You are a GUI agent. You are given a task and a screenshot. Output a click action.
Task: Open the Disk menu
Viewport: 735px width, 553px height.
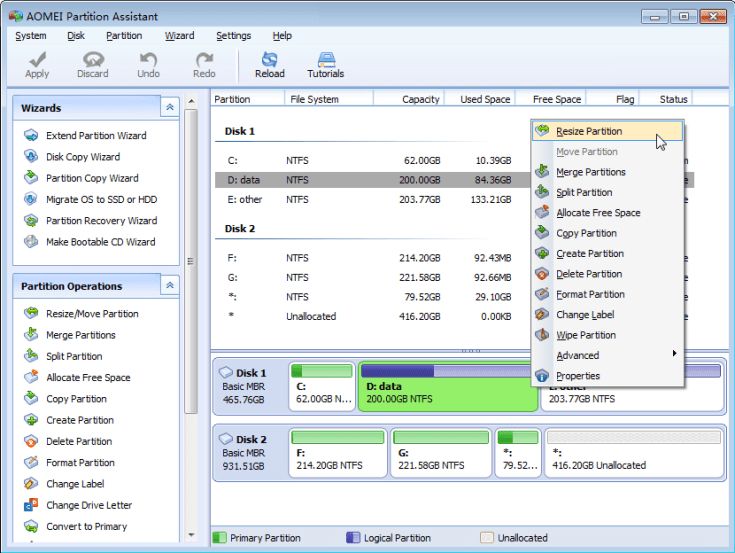75,36
